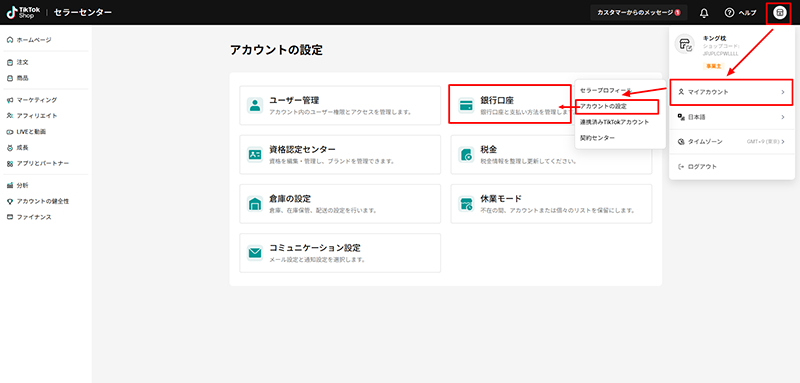The image size is (800, 383).
Task: Open マーケティング in the sidebar
Action: pos(37,100)
